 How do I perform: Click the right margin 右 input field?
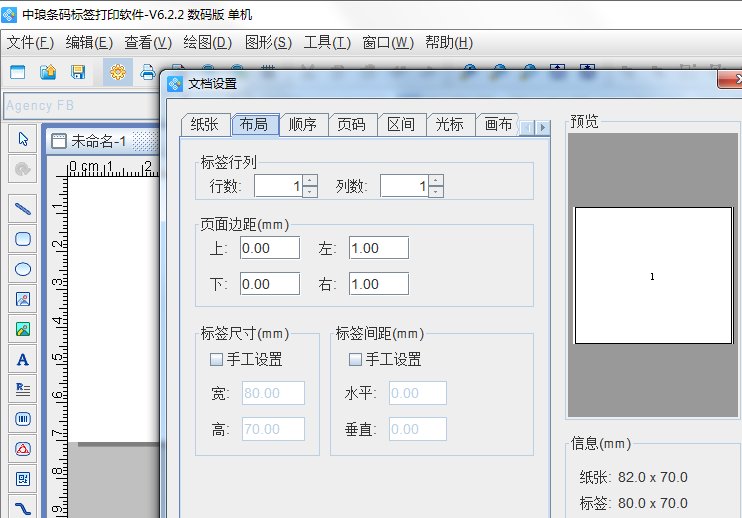coord(379,284)
